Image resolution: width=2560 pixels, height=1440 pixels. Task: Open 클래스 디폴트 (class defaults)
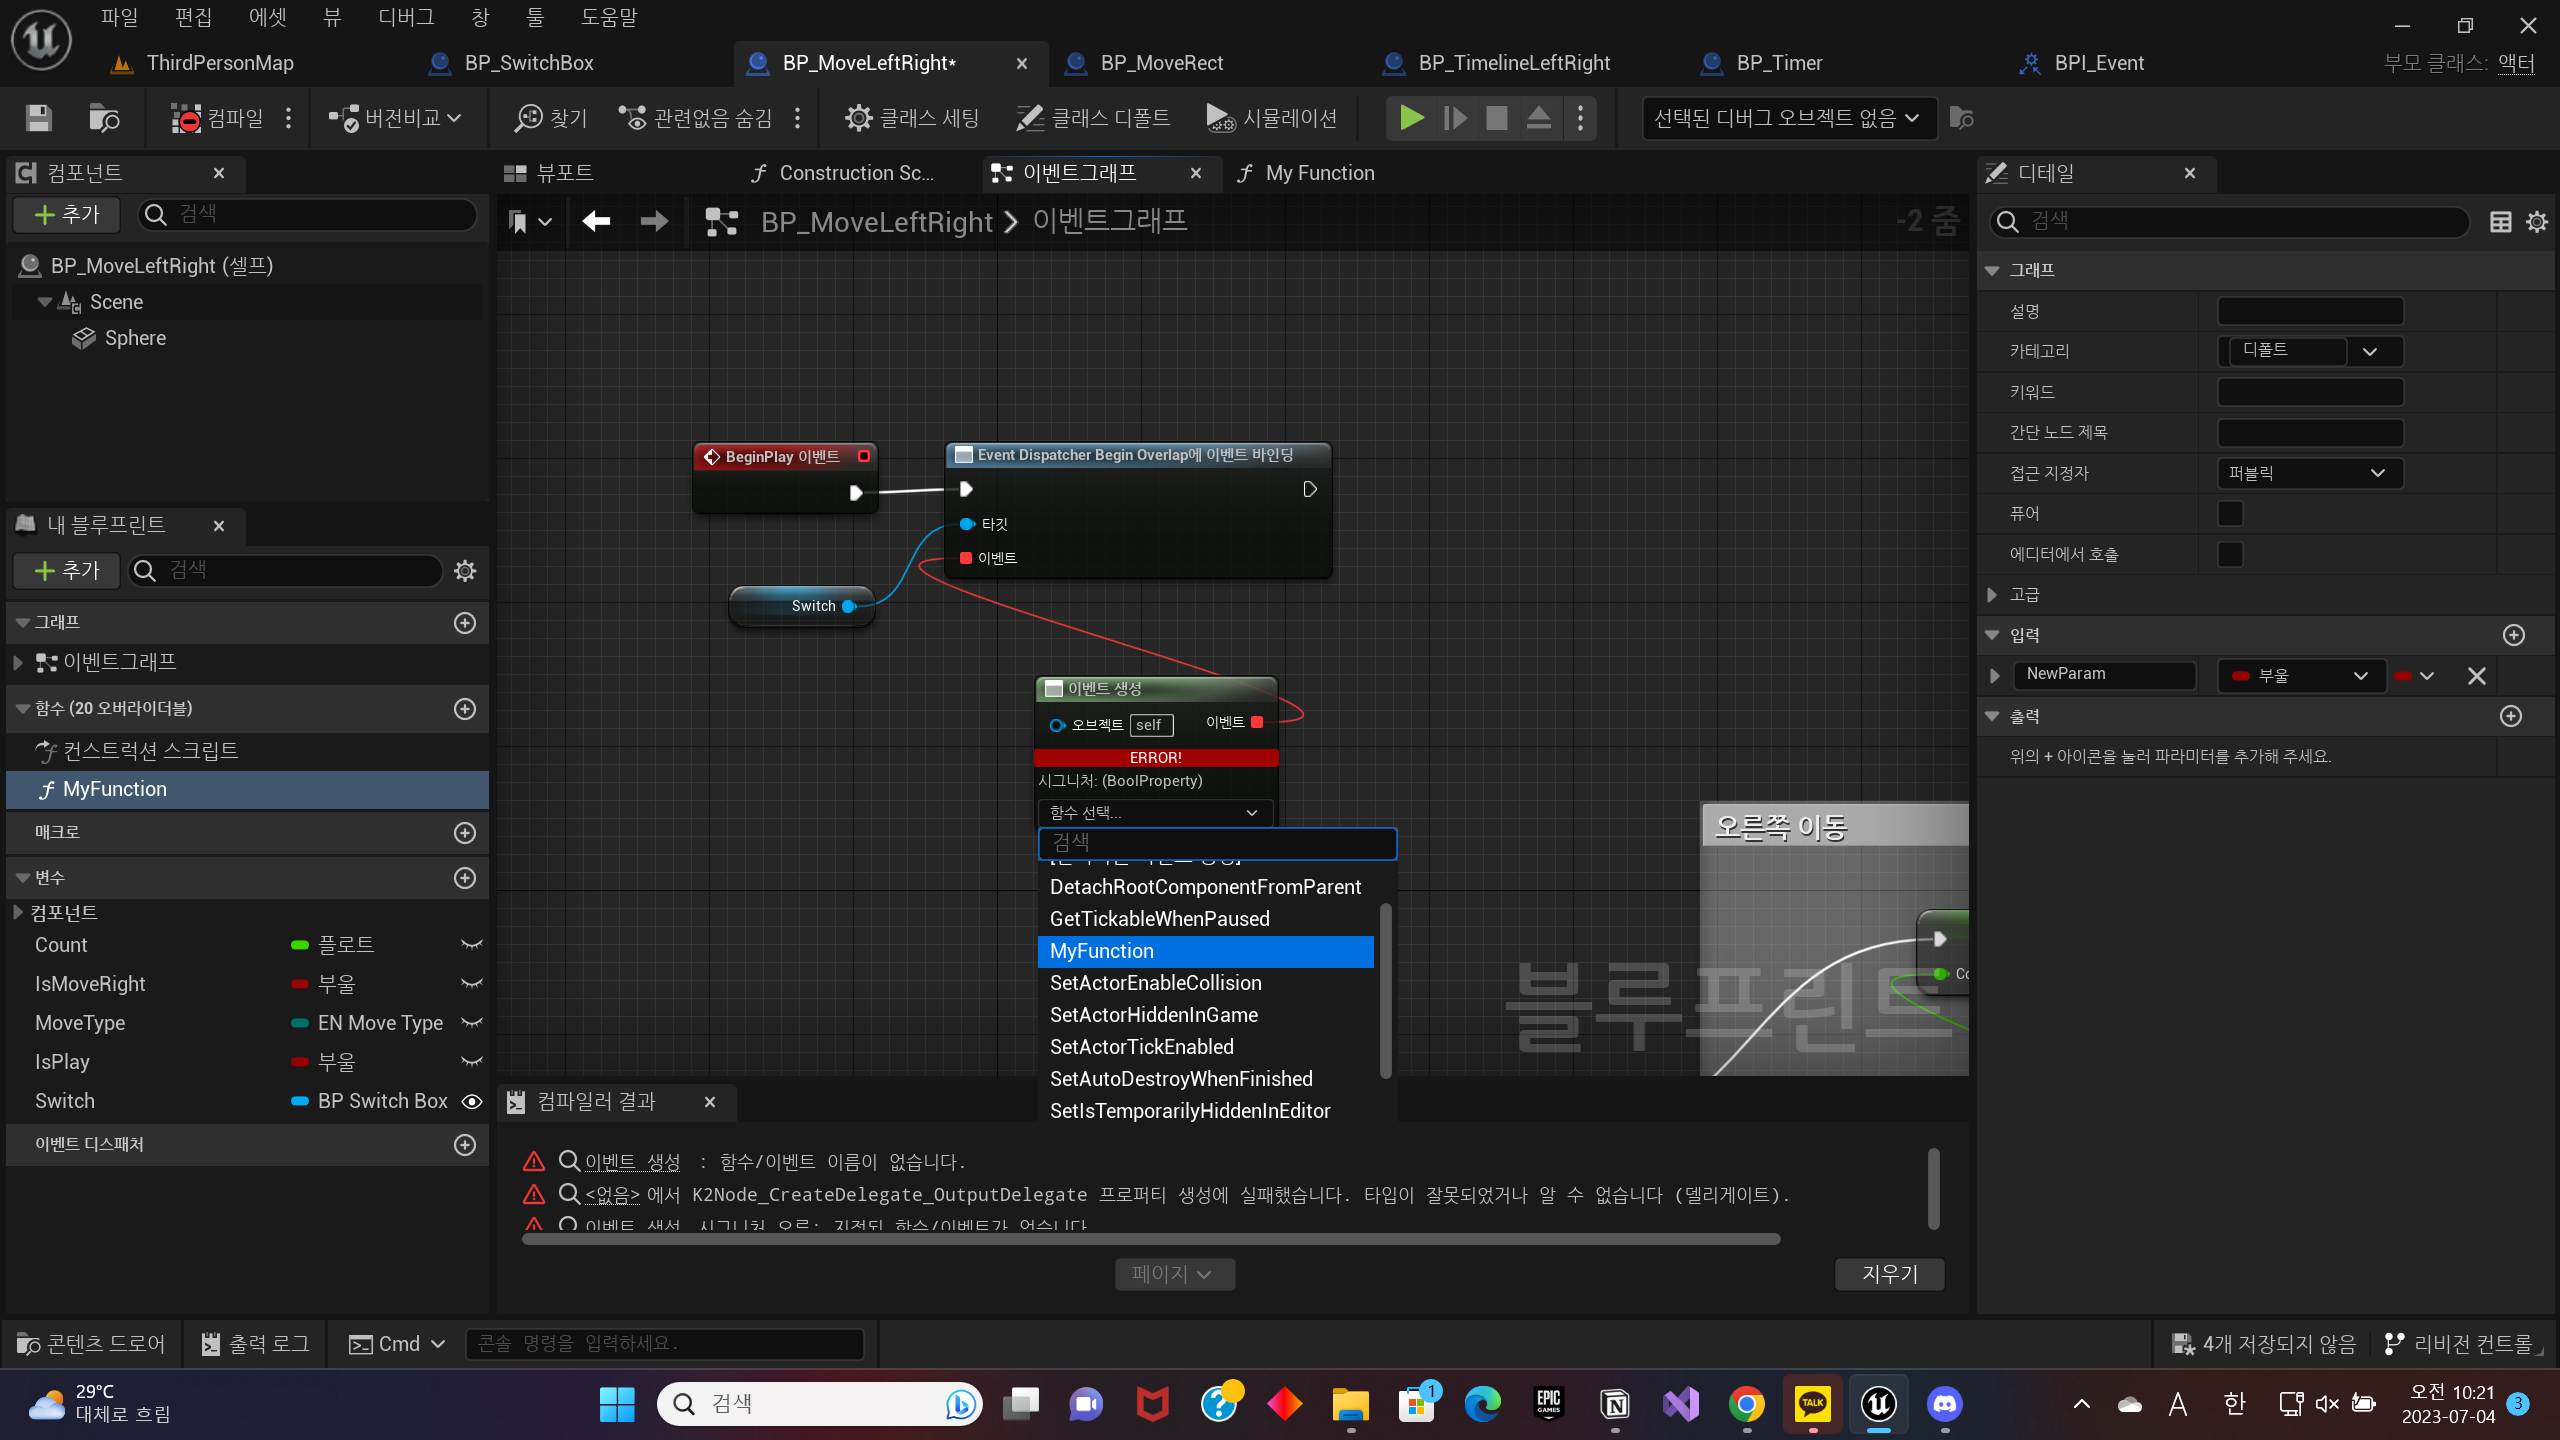point(1093,118)
